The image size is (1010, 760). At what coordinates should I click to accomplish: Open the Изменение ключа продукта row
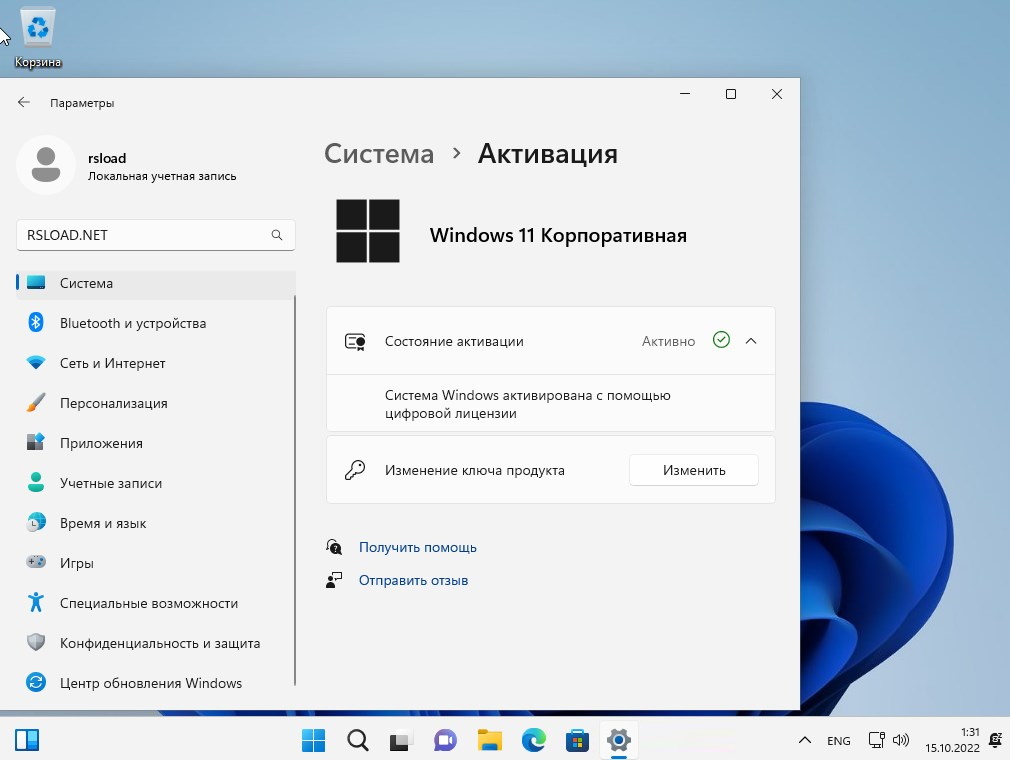click(x=476, y=470)
